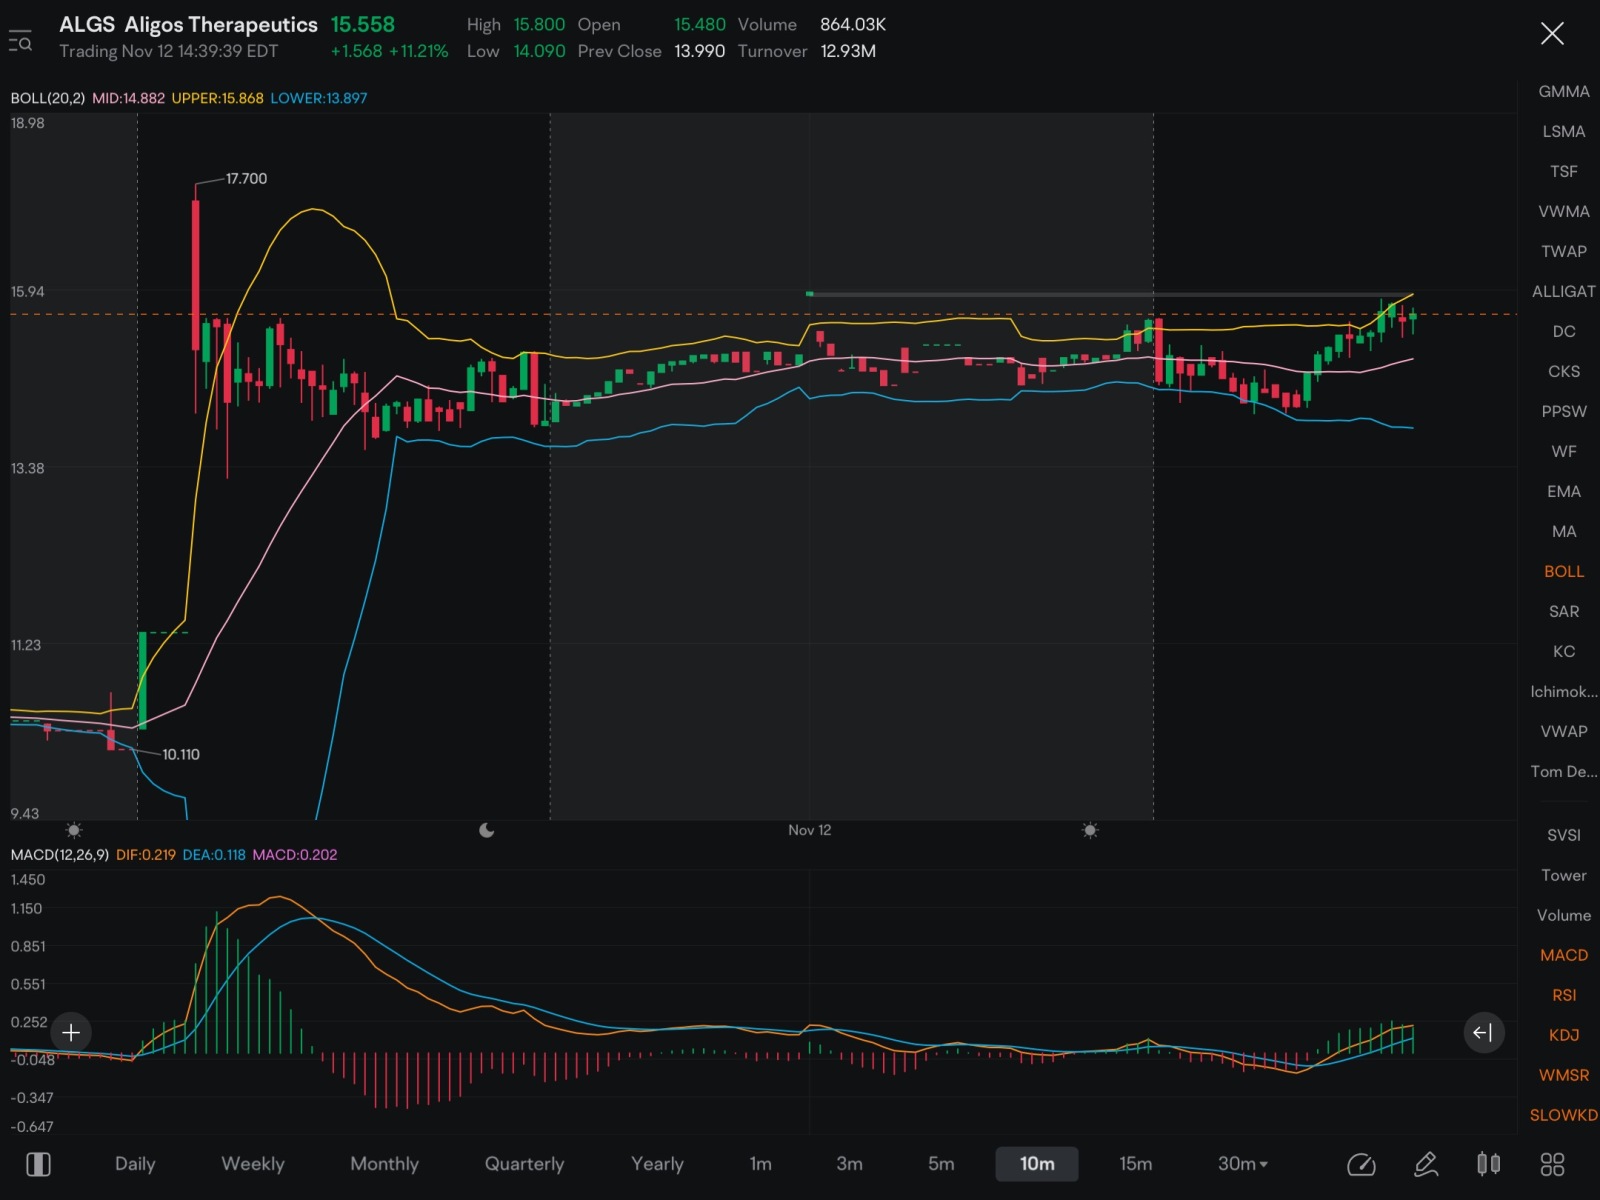The width and height of the screenshot is (1600, 1200).
Task: Toggle the KDJ sub-indicator
Action: click(x=1563, y=1035)
